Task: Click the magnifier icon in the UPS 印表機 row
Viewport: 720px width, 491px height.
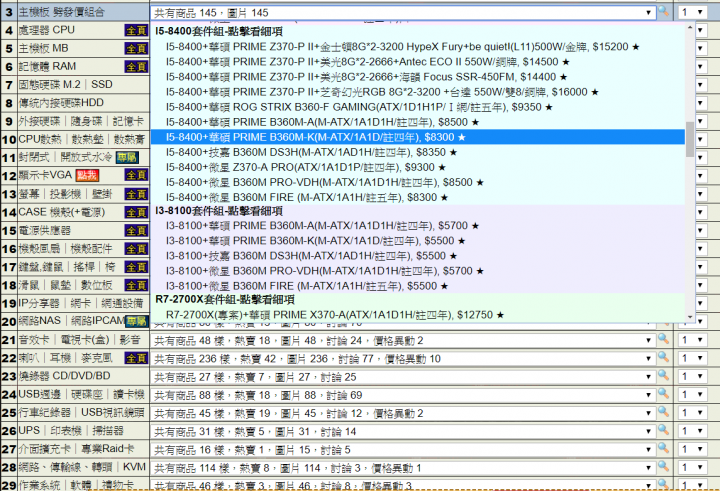Action: [x=664, y=430]
